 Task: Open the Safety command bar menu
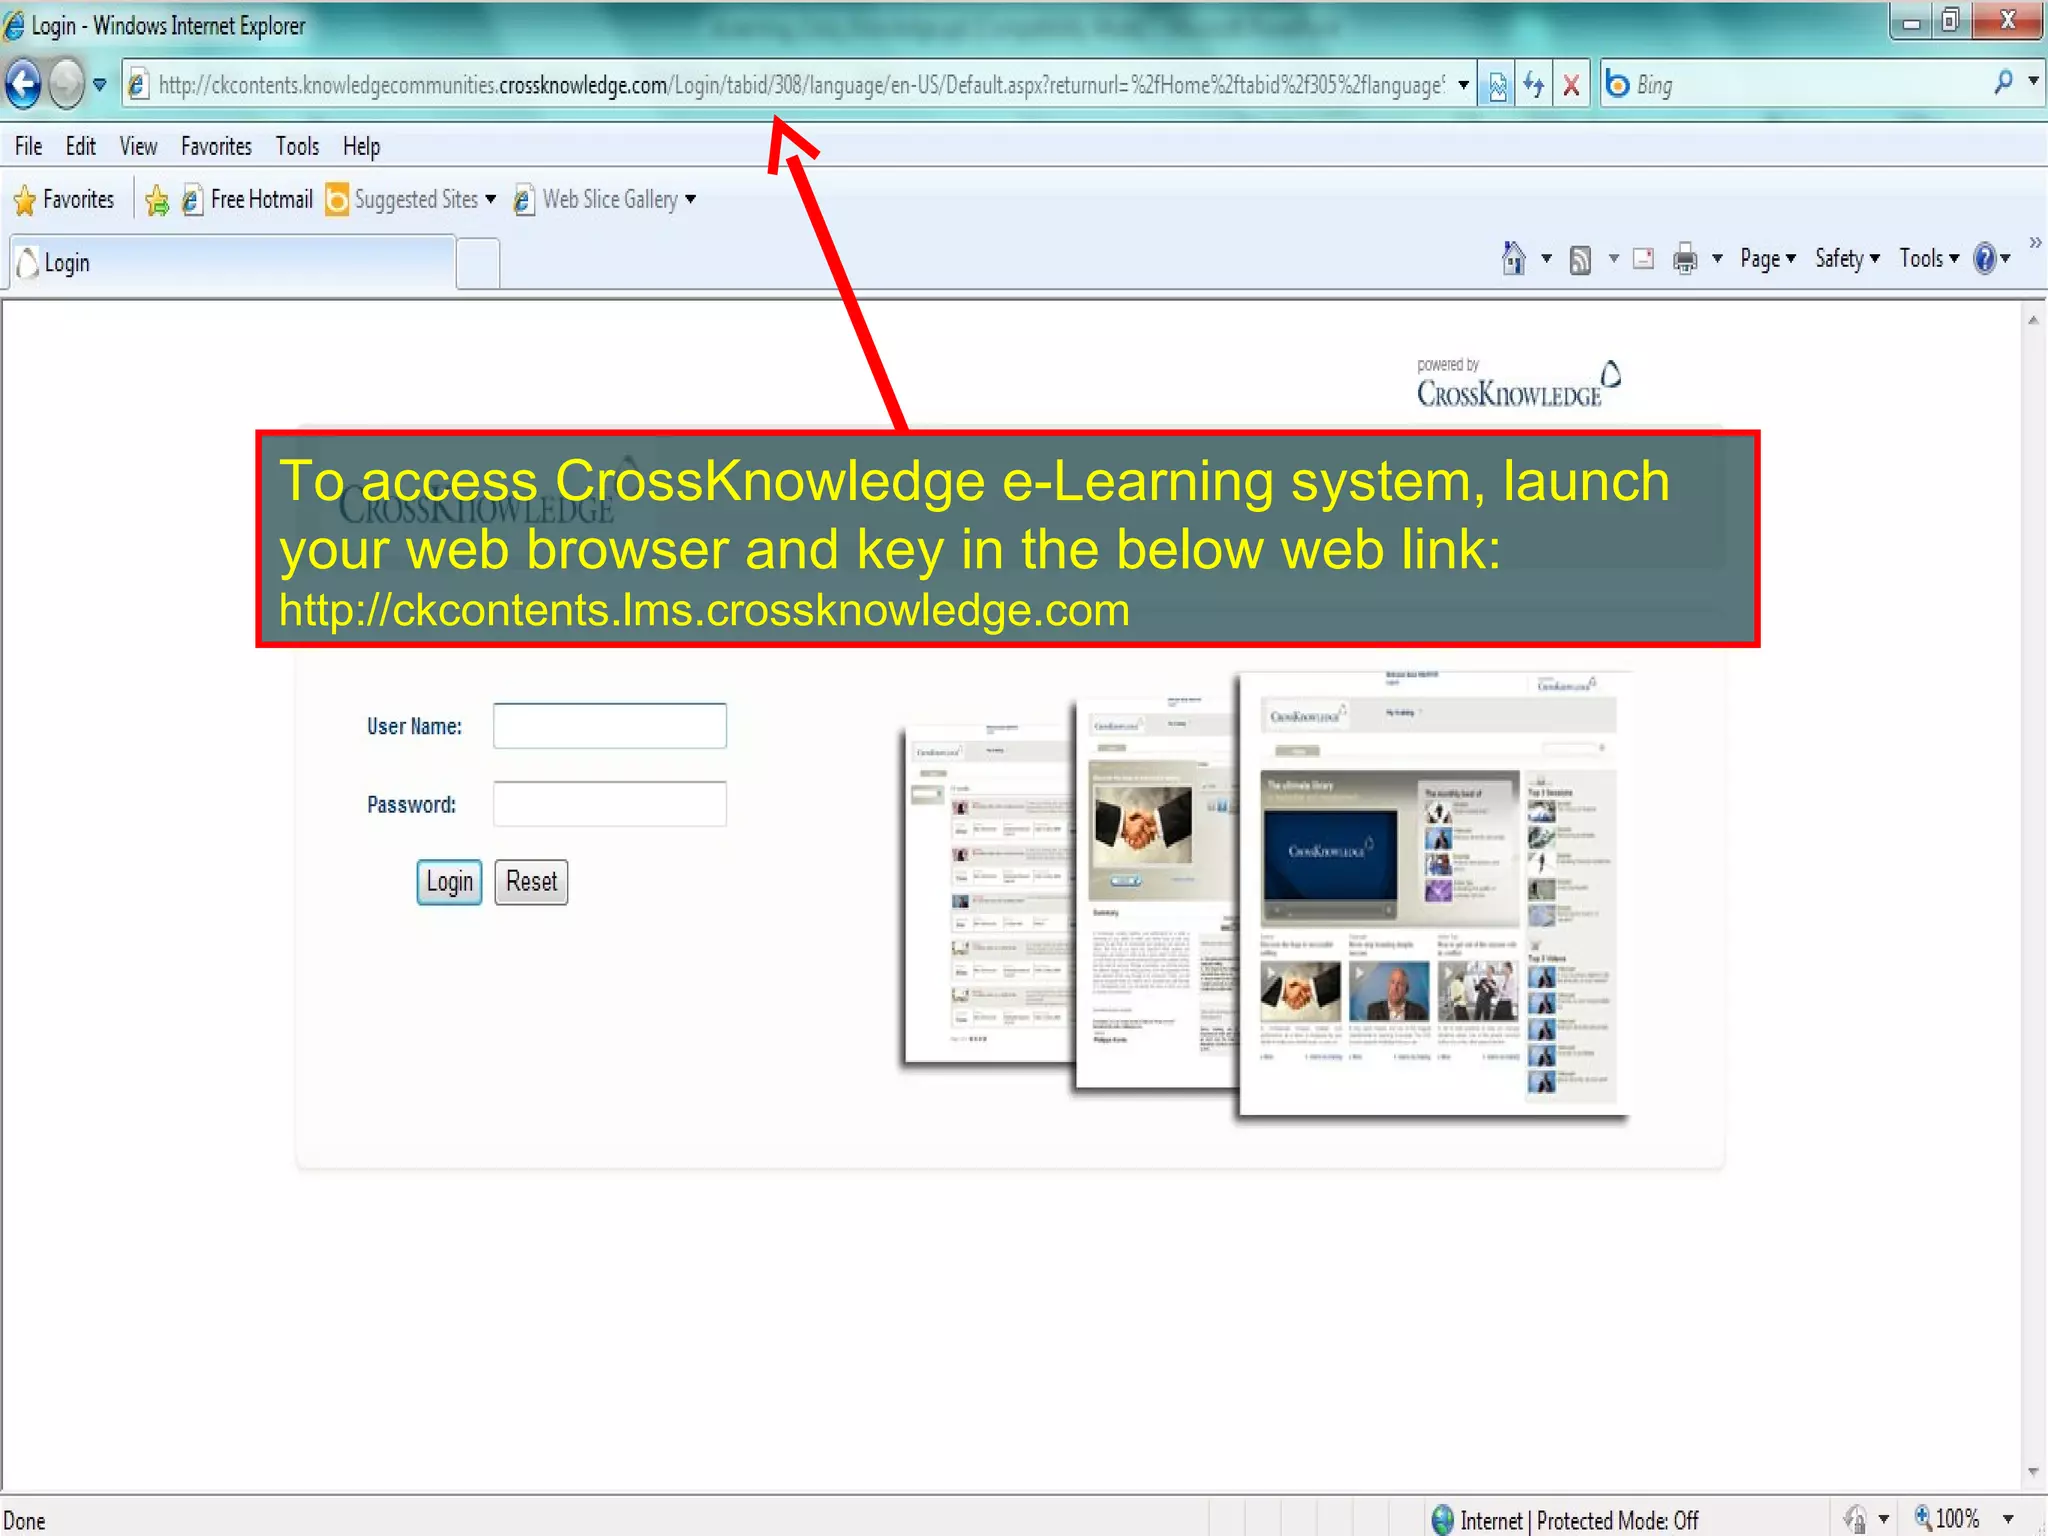point(1847,259)
